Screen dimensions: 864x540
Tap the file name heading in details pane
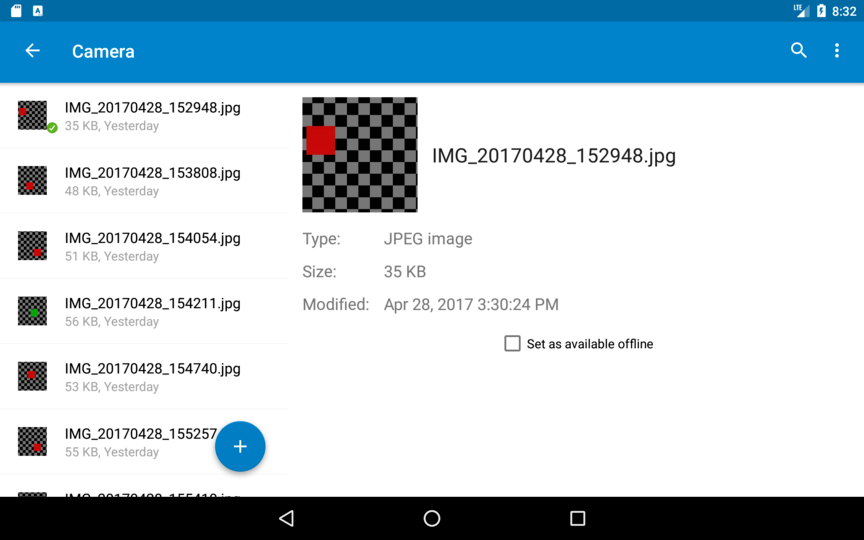coord(554,156)
